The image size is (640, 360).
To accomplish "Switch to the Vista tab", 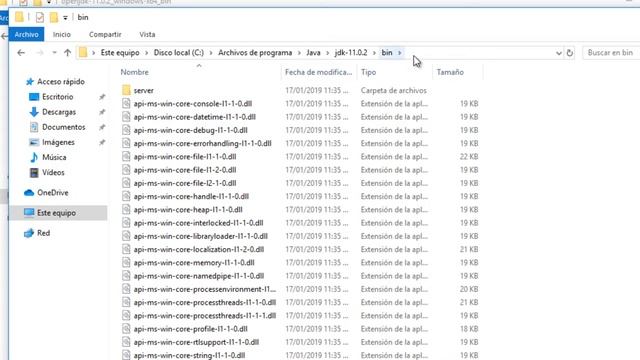I will click(x=147, y=34).
